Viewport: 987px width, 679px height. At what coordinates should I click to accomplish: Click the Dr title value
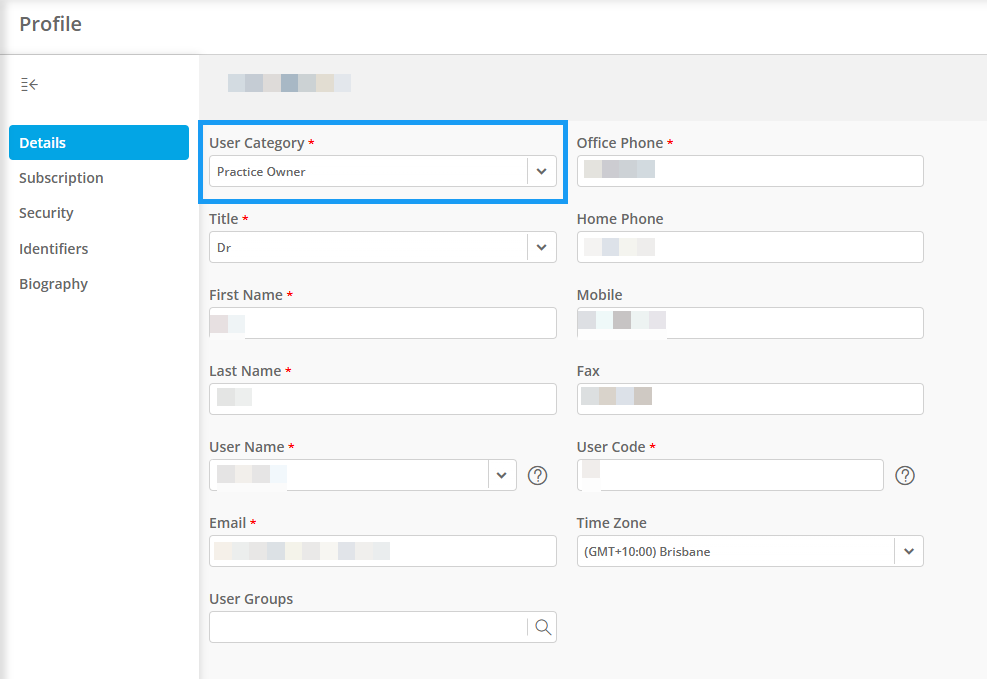[x=224, y=248]
